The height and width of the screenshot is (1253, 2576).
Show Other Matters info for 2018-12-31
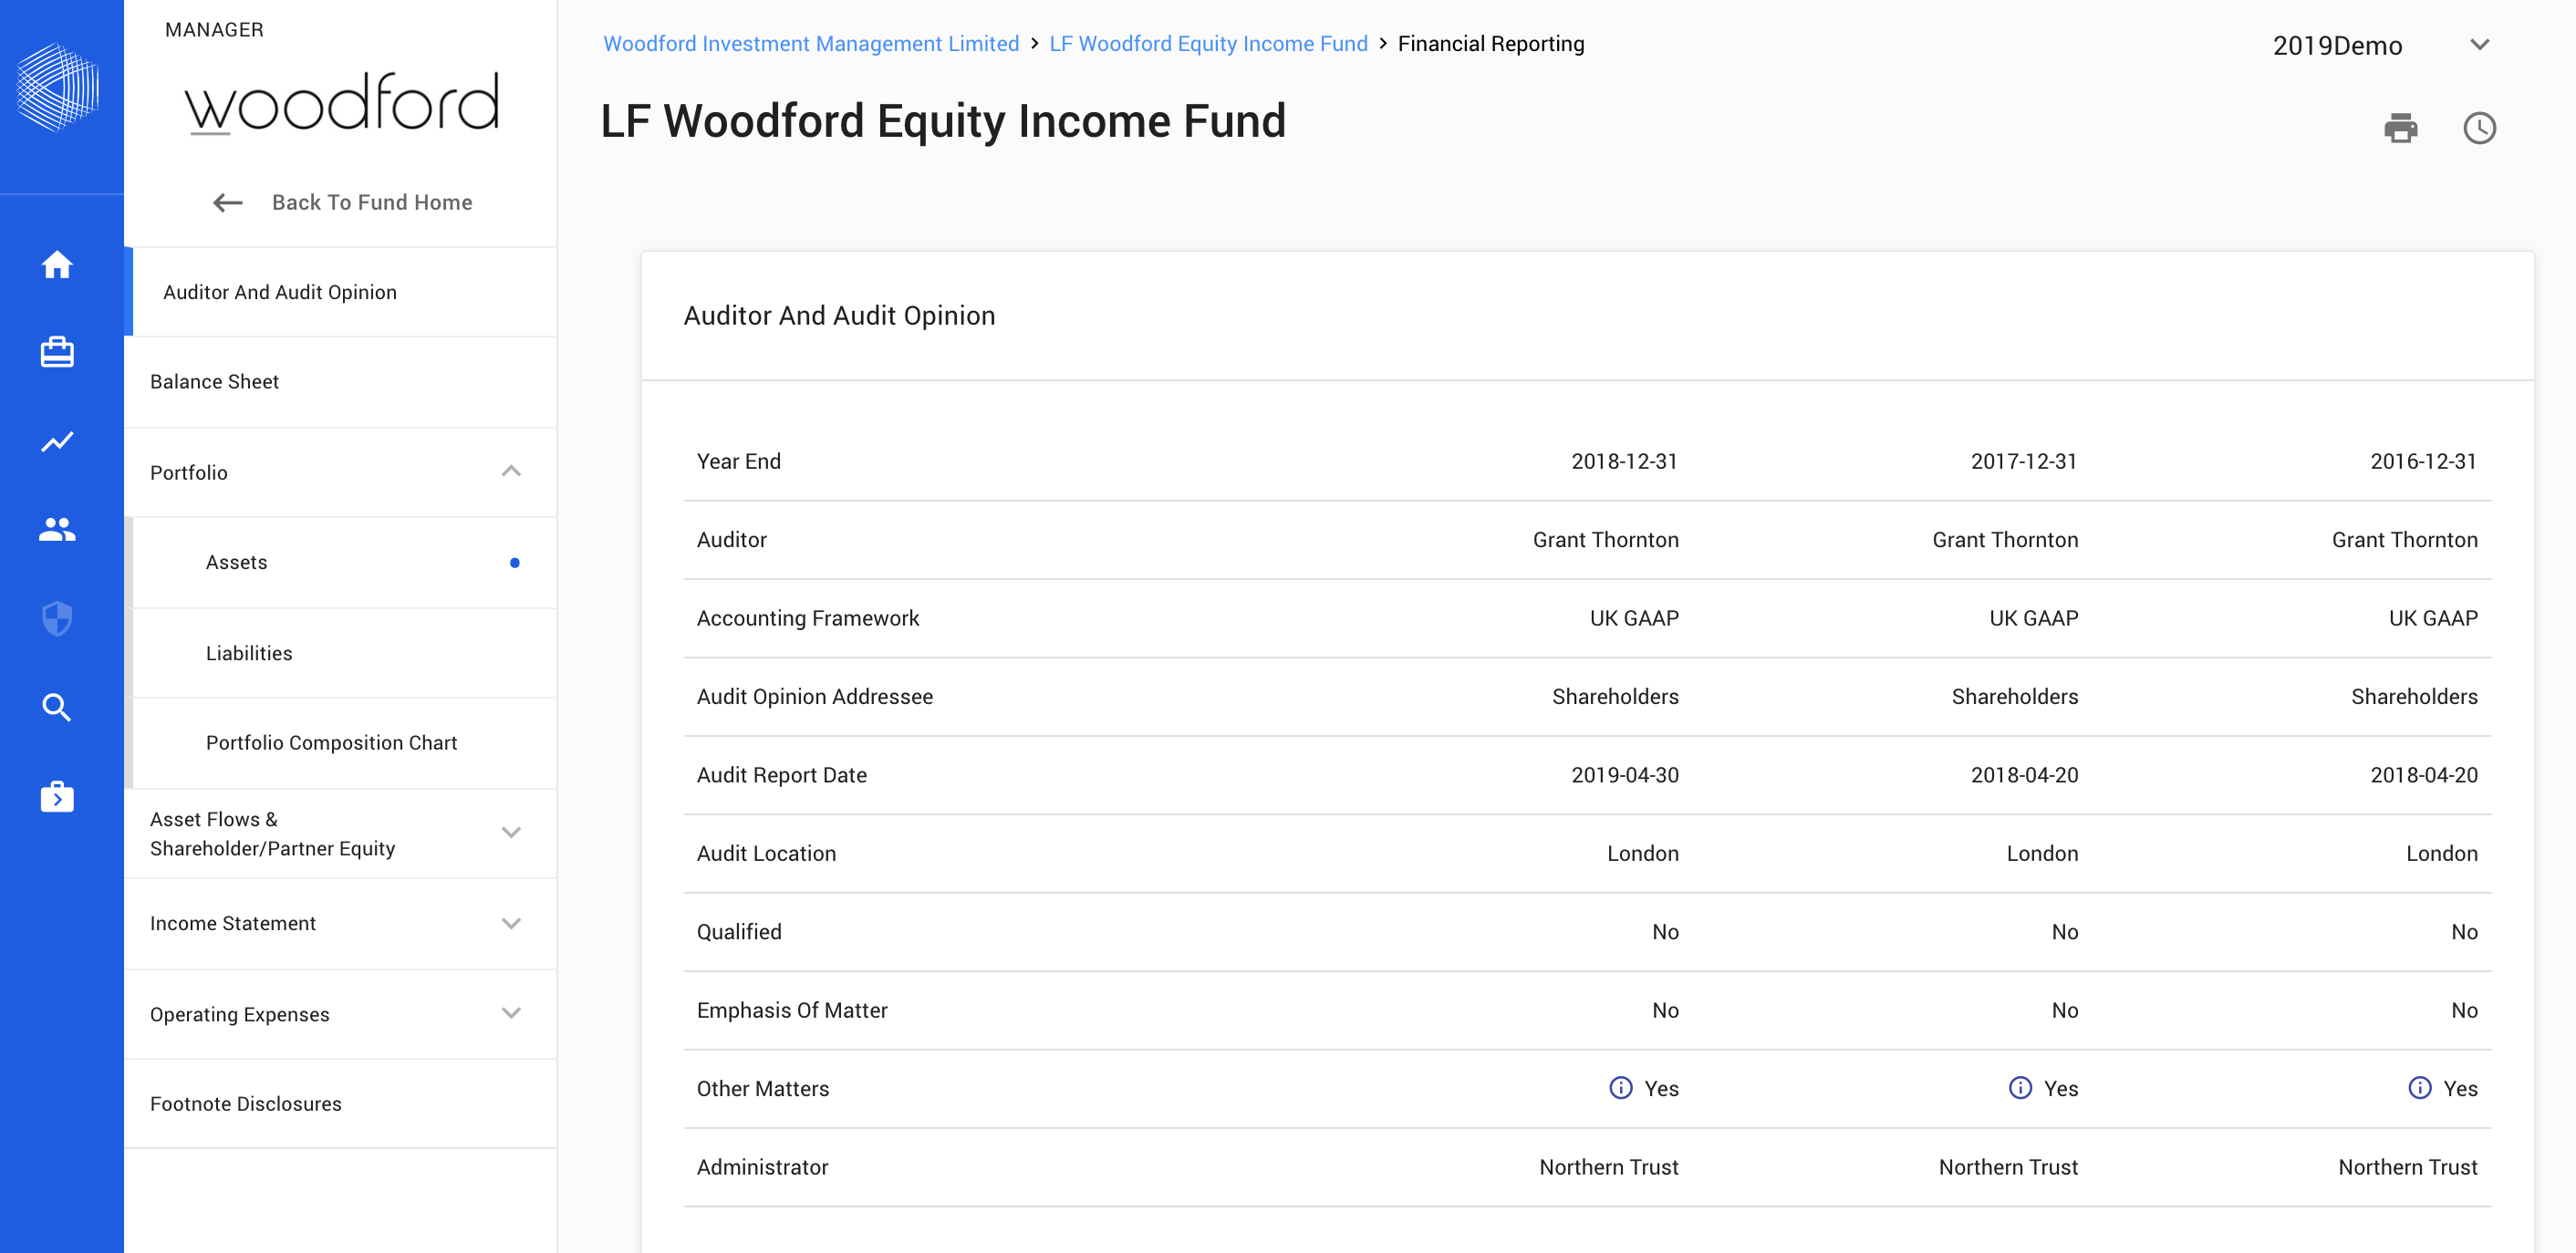tap(1620, 1087)
